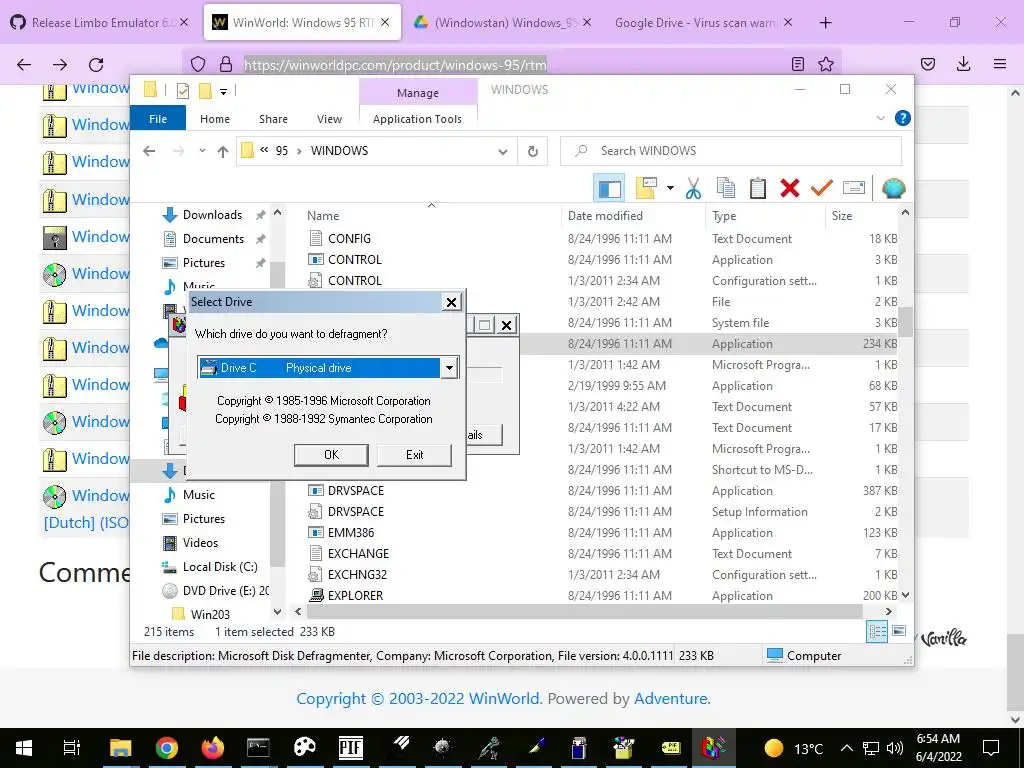Open Firefox downloads panel
This screenshot has width=1024, height=768.
tap(963, 64)
